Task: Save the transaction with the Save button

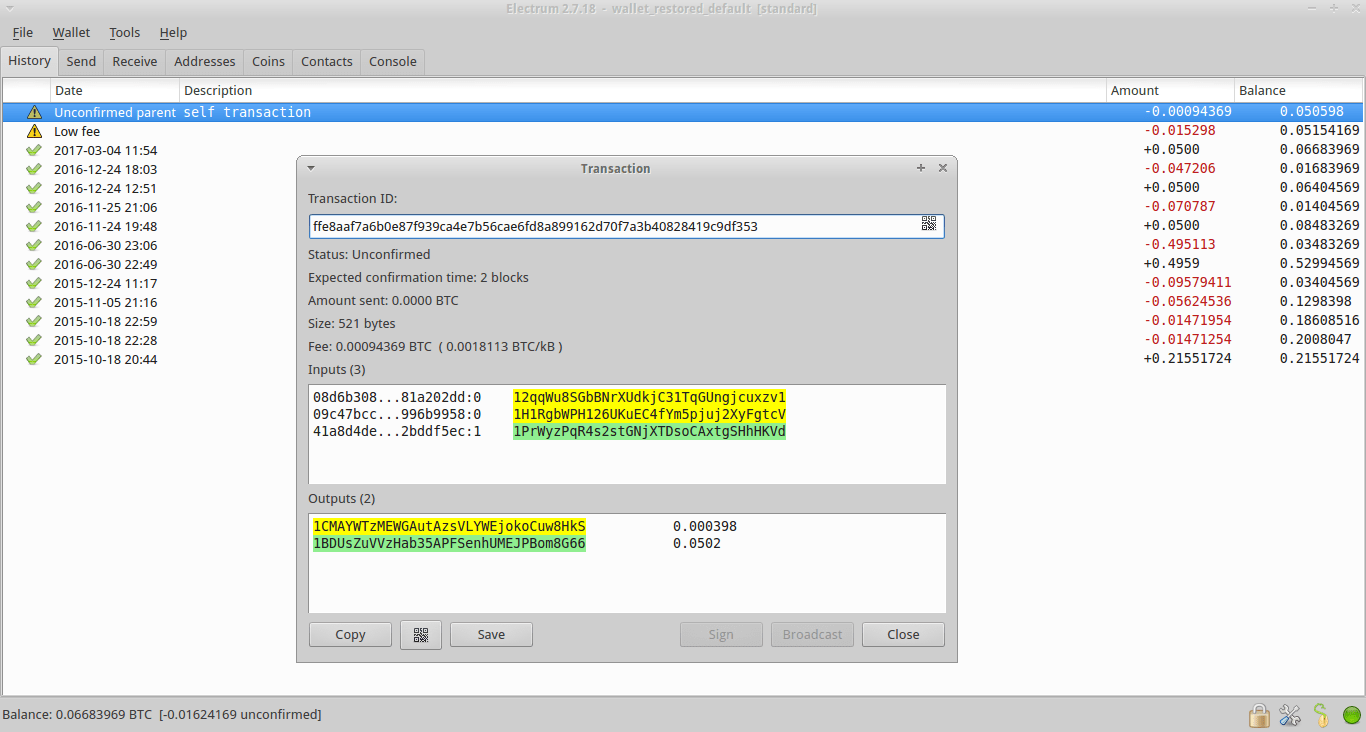Action: 491,635
